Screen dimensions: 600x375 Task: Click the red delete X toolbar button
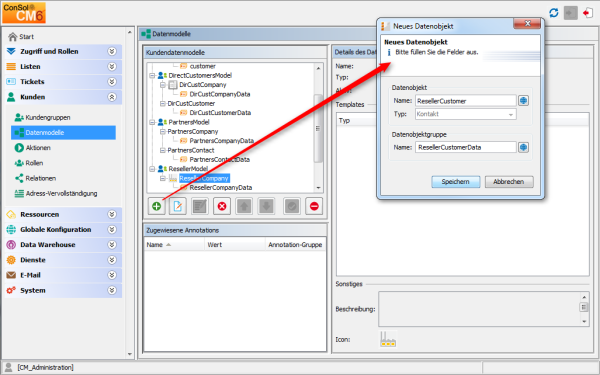click(x=222, y=206)
